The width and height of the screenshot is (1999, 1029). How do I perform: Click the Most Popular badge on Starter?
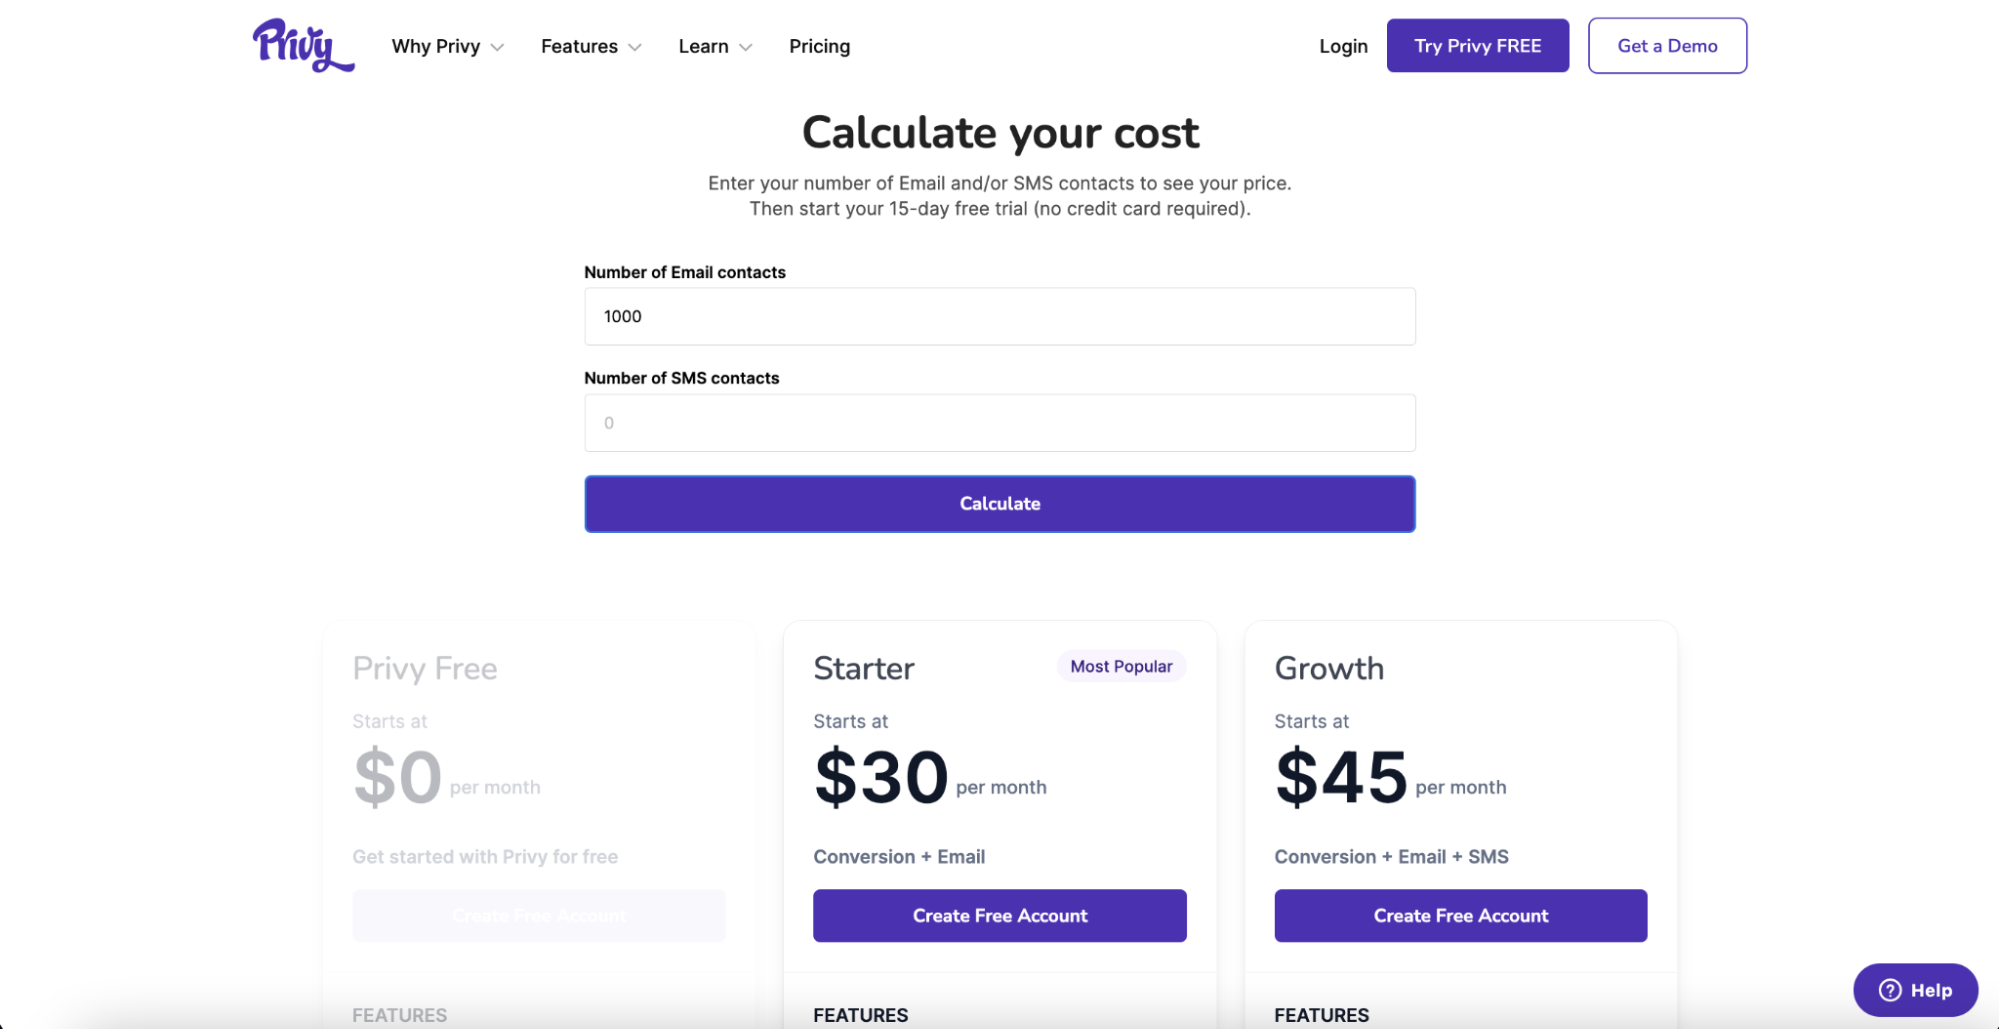1121,665
